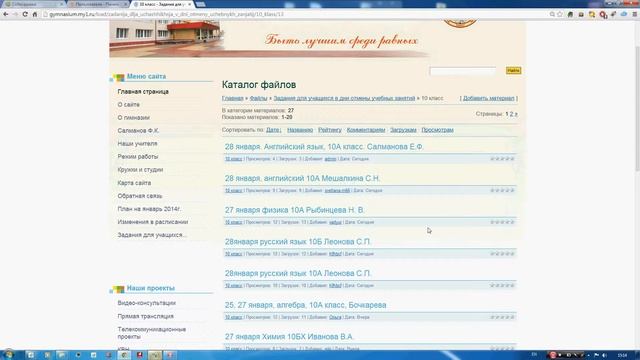Sort materials by 'Комментариям'
640x360 pixels.
tap(366, 130)
